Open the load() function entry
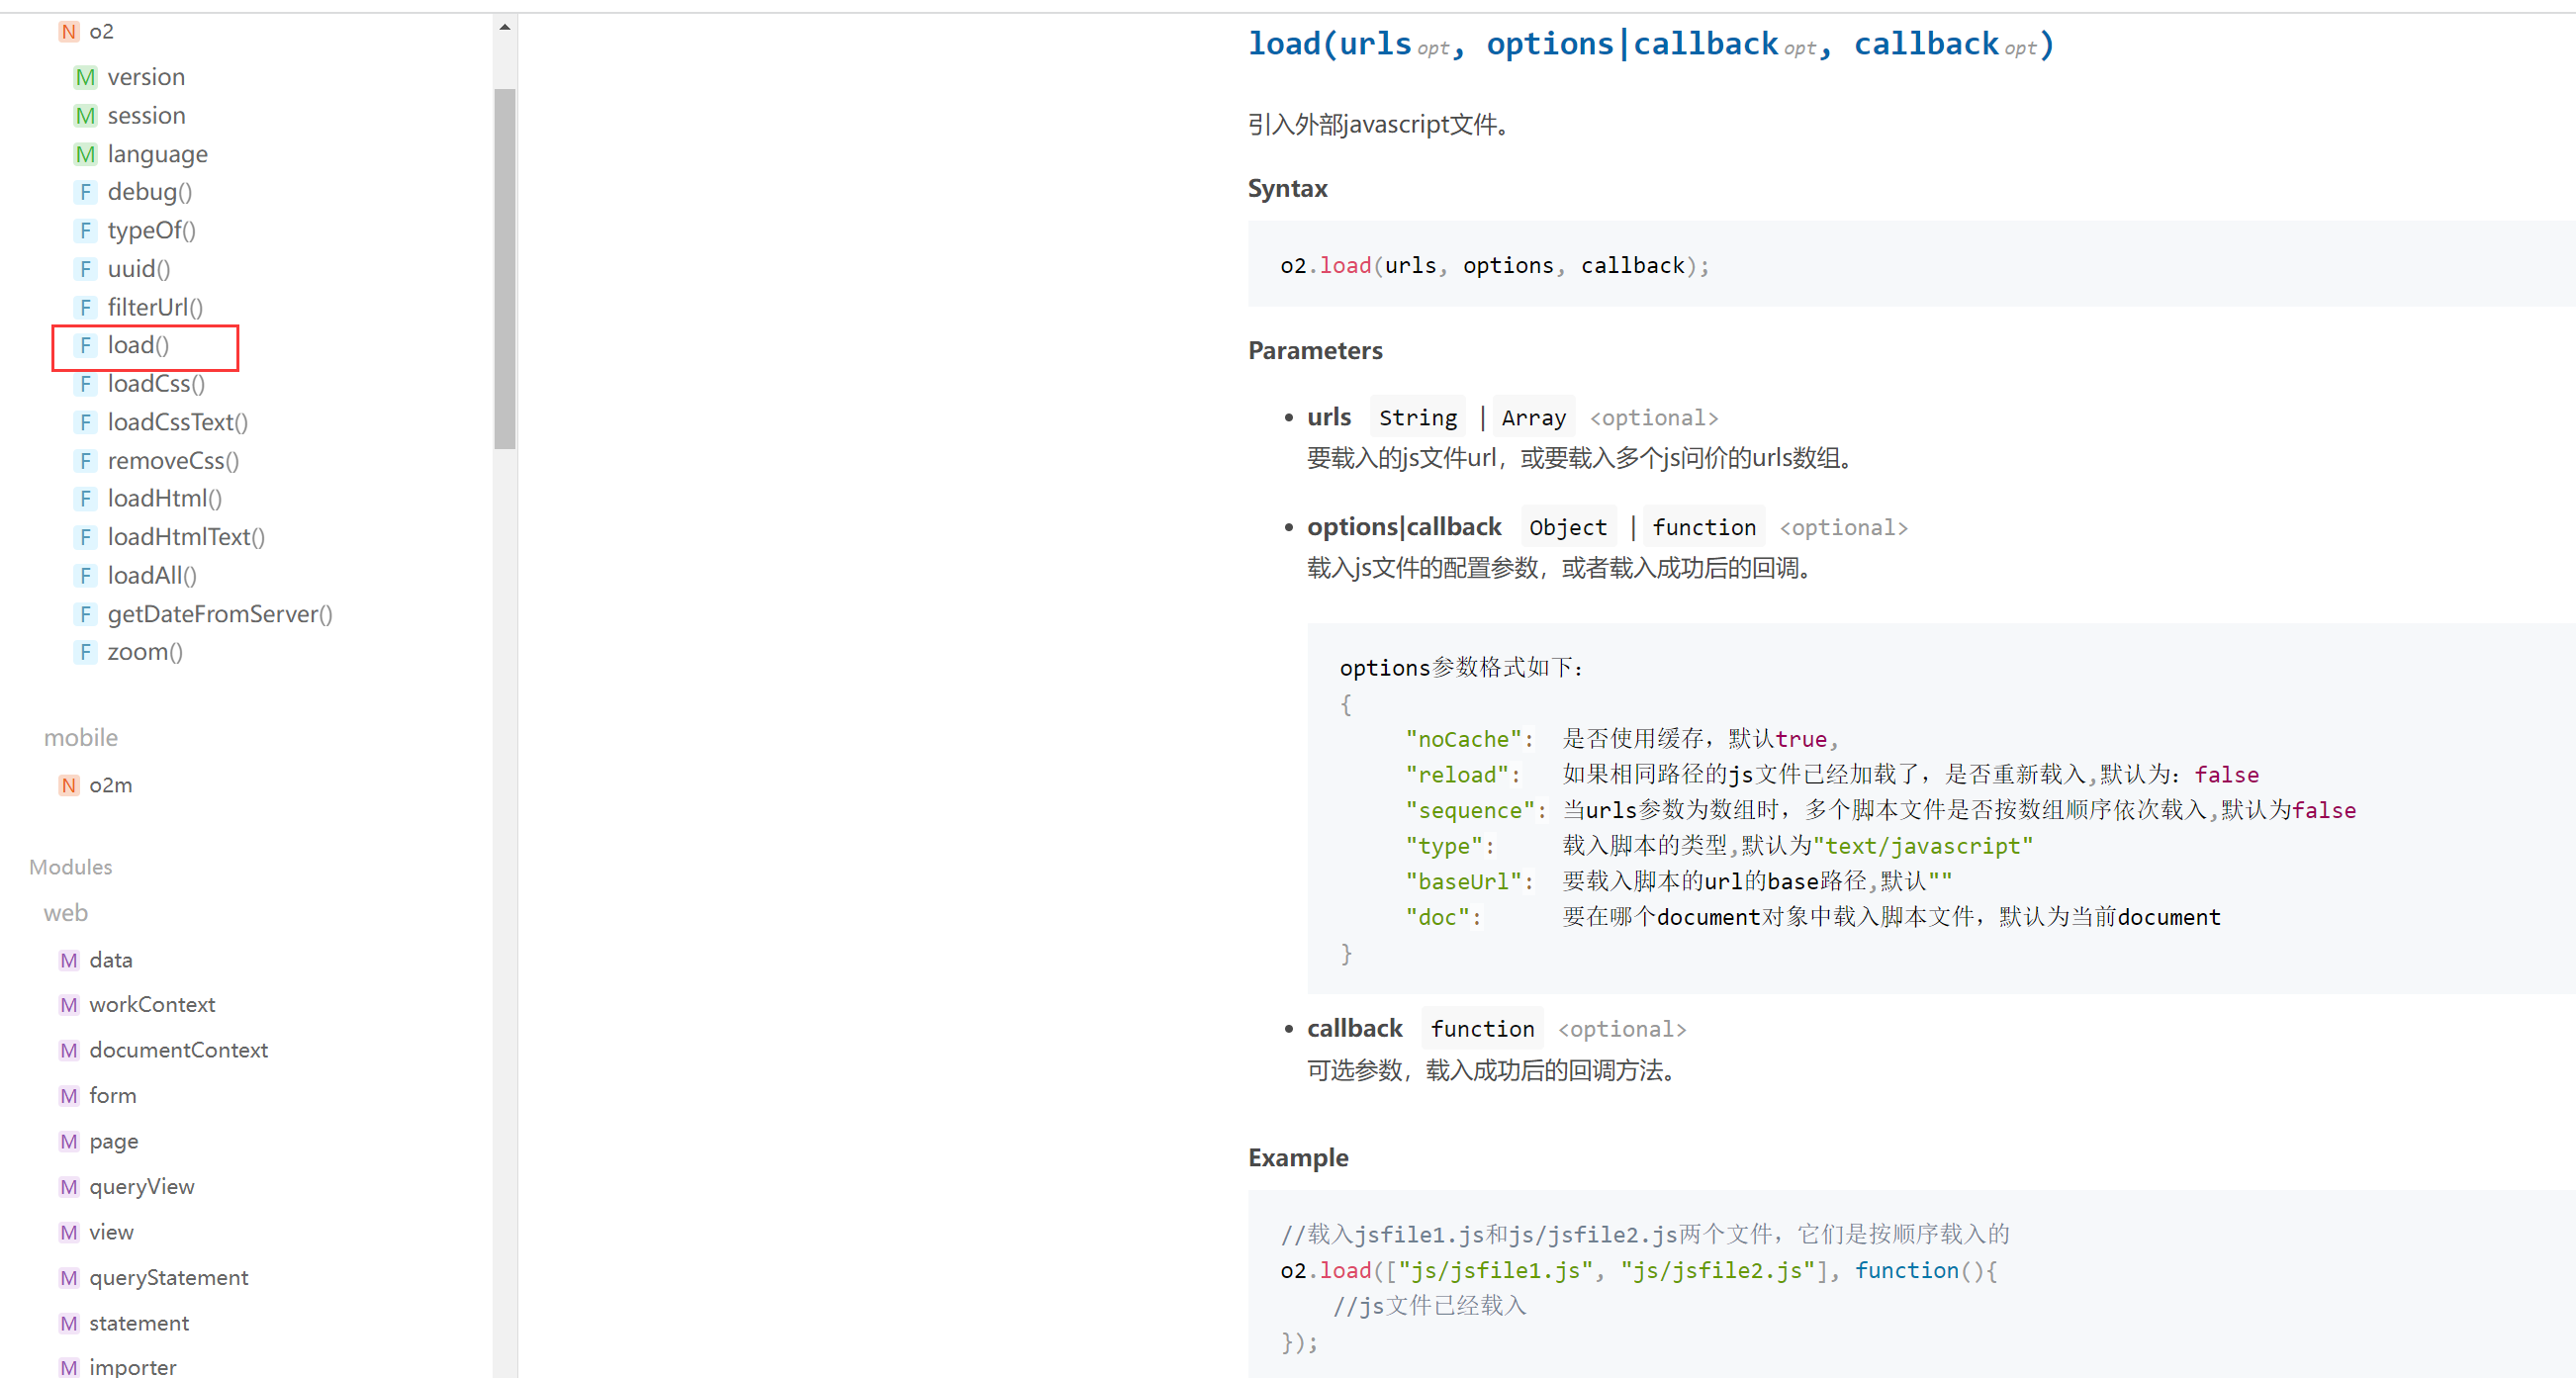Screen dimensions: 2576x1378 (x=138, y=346)
